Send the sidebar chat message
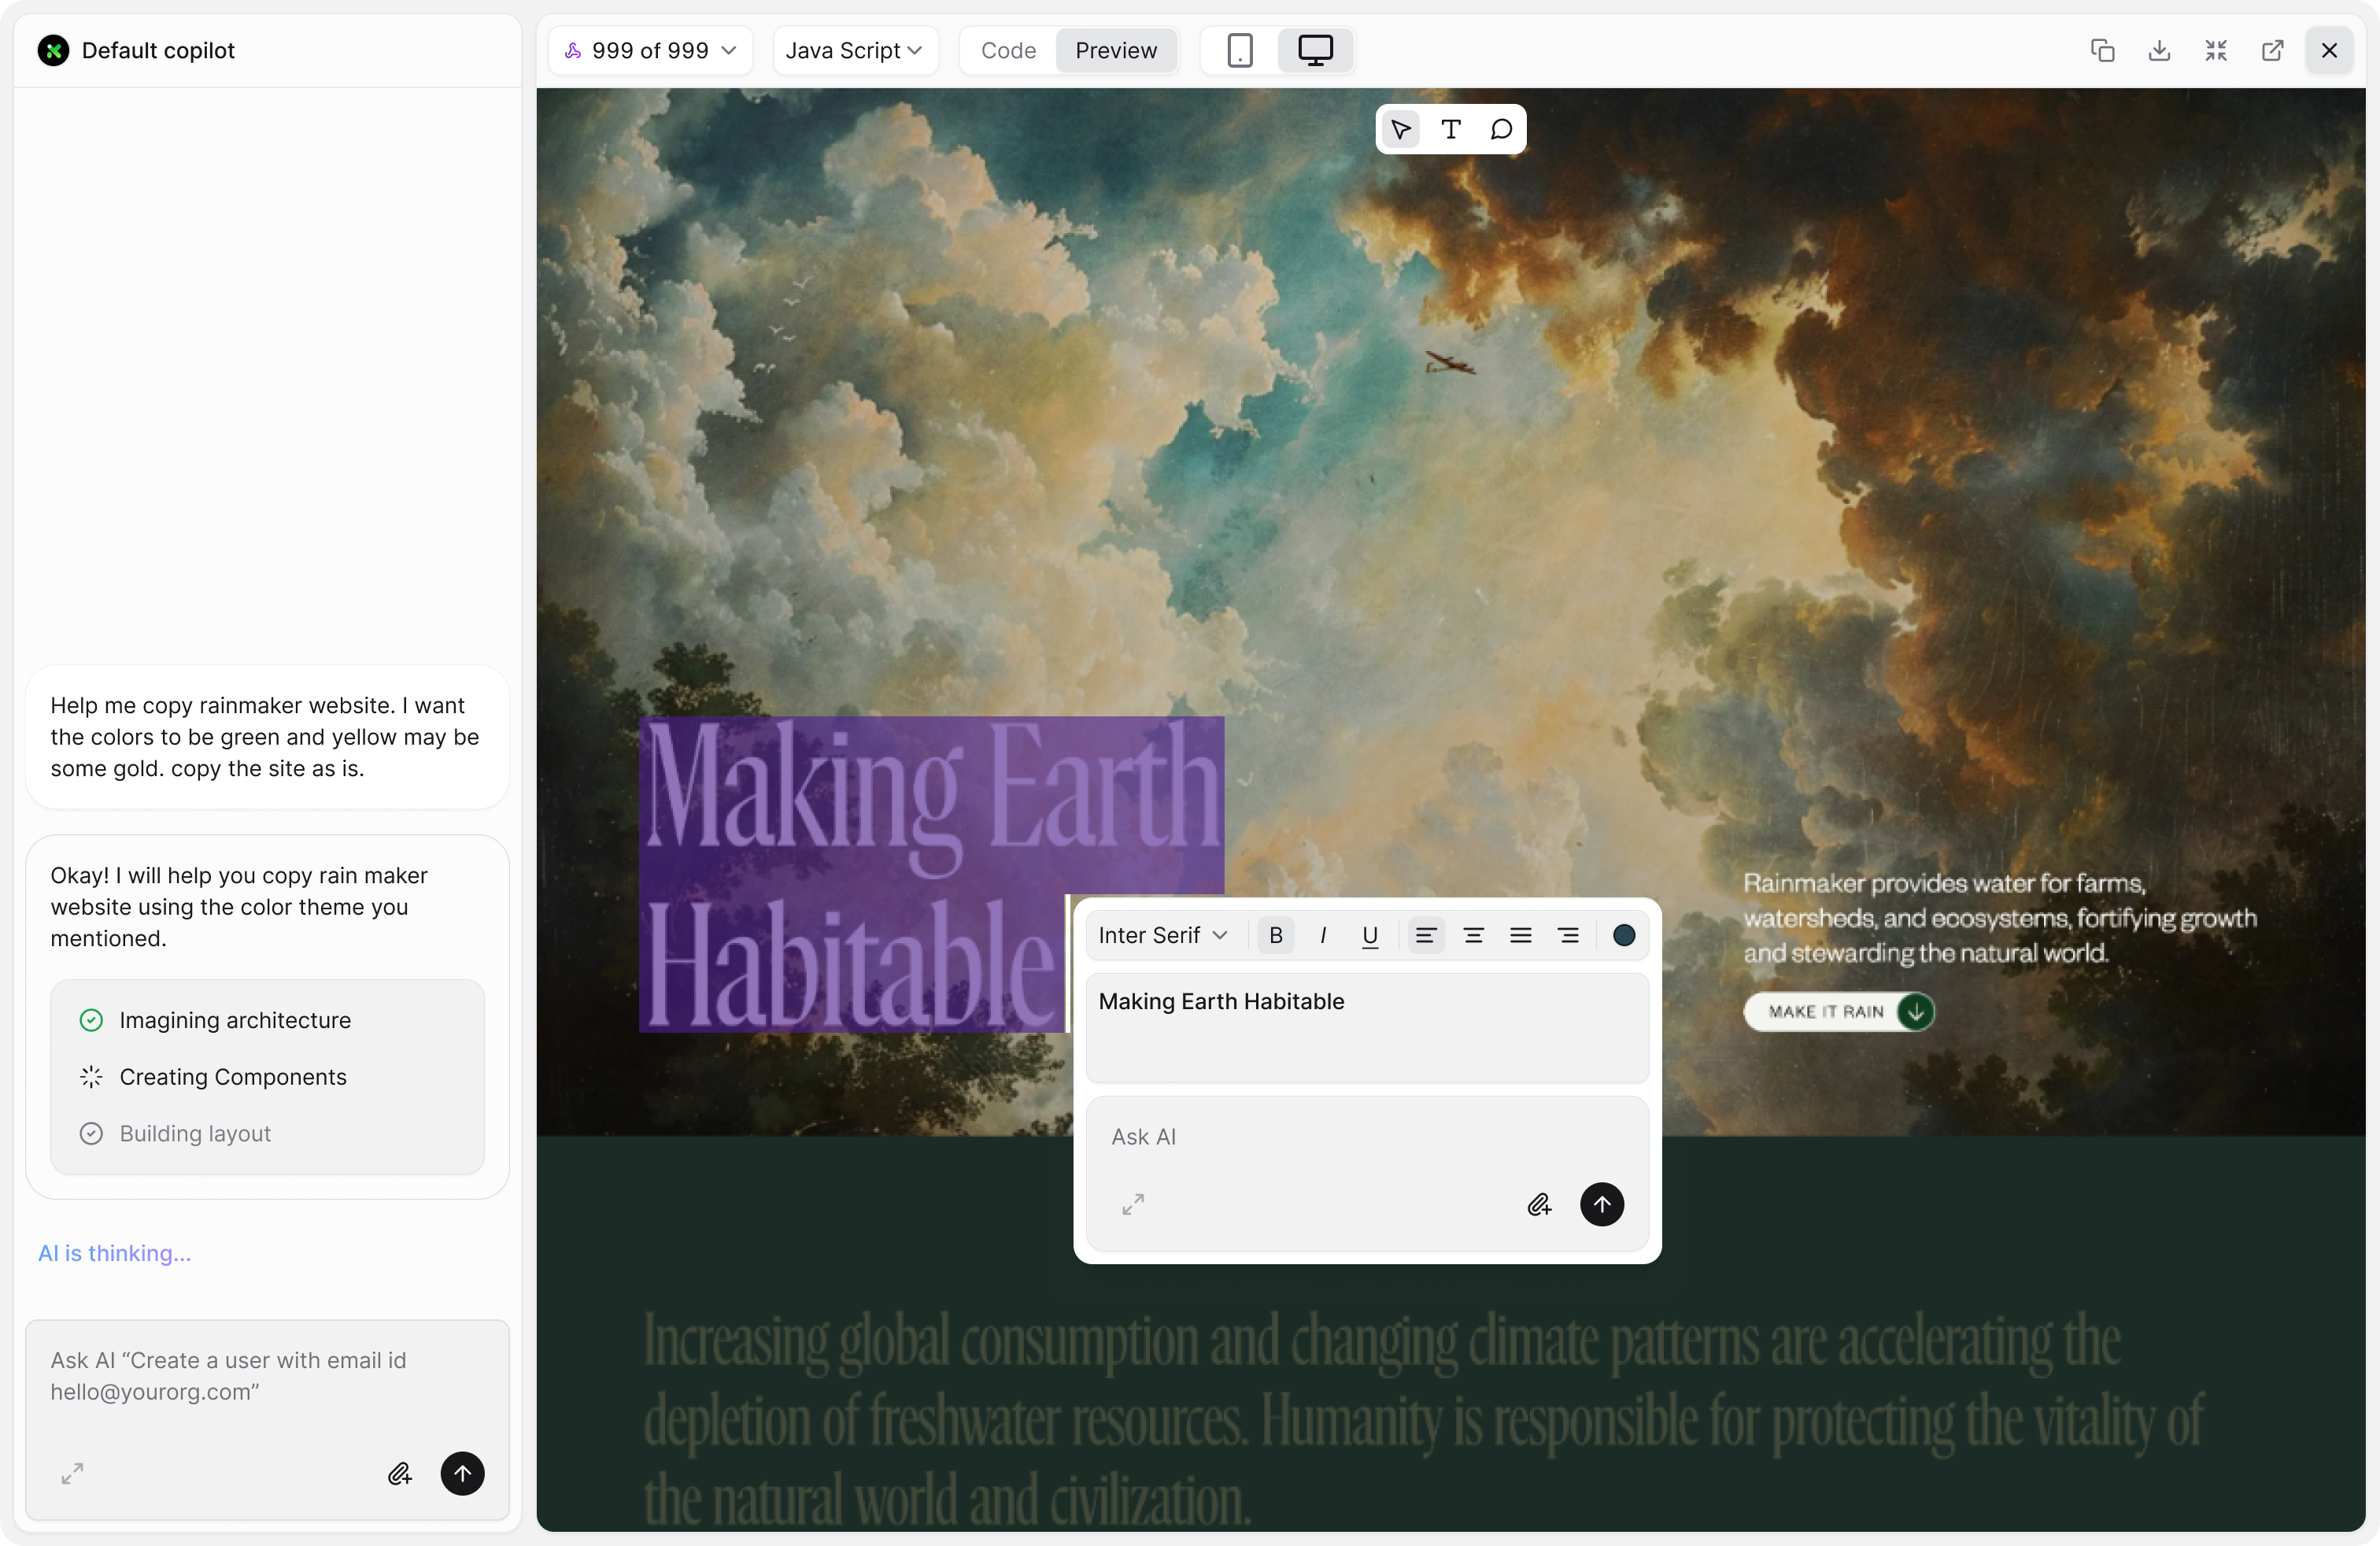This screenshot has width=2380, height=1546. [462, 1473]
